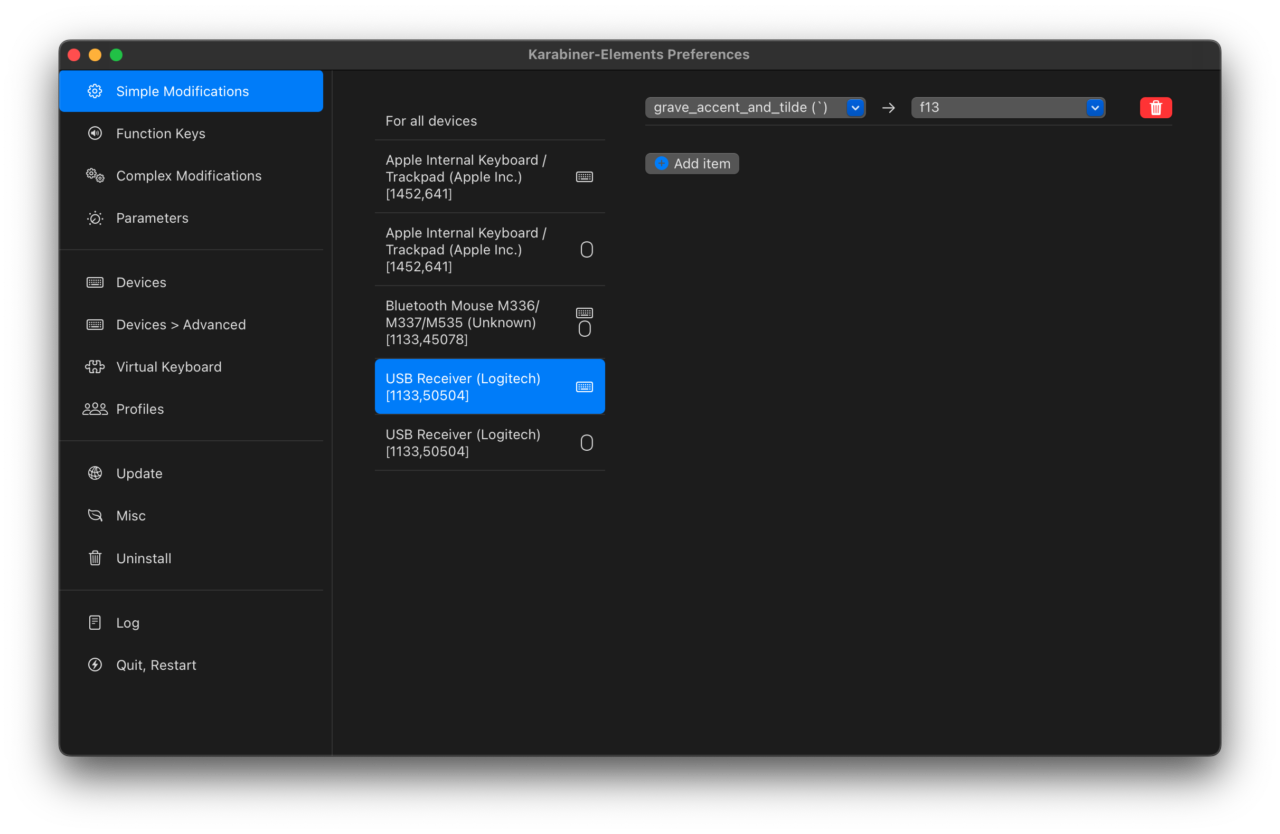
Task: Open the Virtual Keyboard section
Action: 192,367
